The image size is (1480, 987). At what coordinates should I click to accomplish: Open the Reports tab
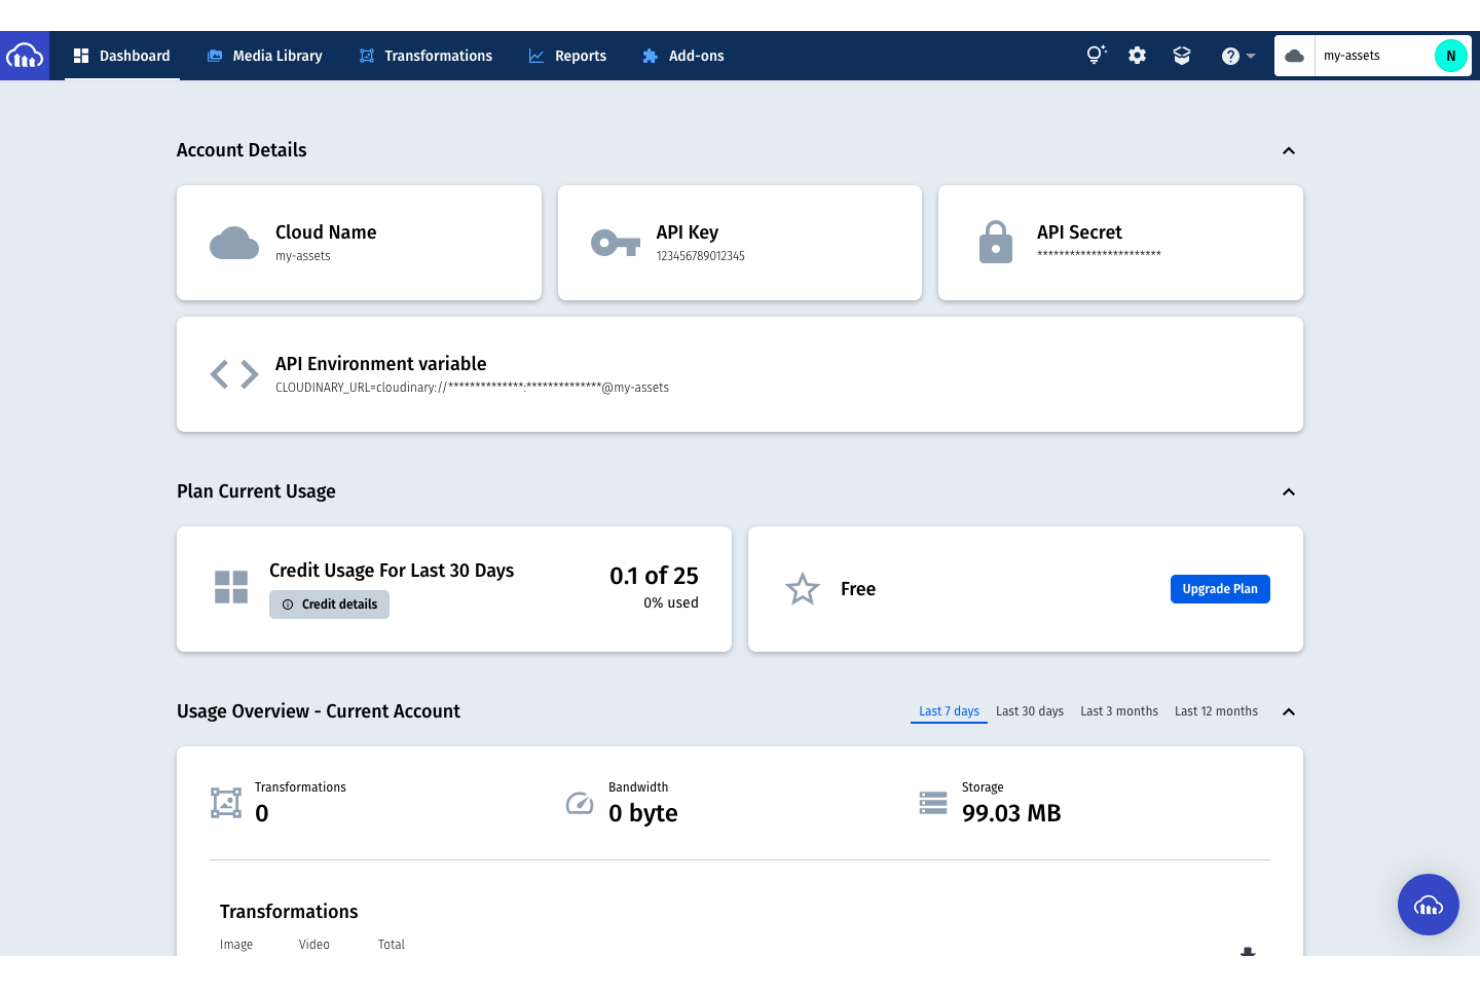coord(568,56)
